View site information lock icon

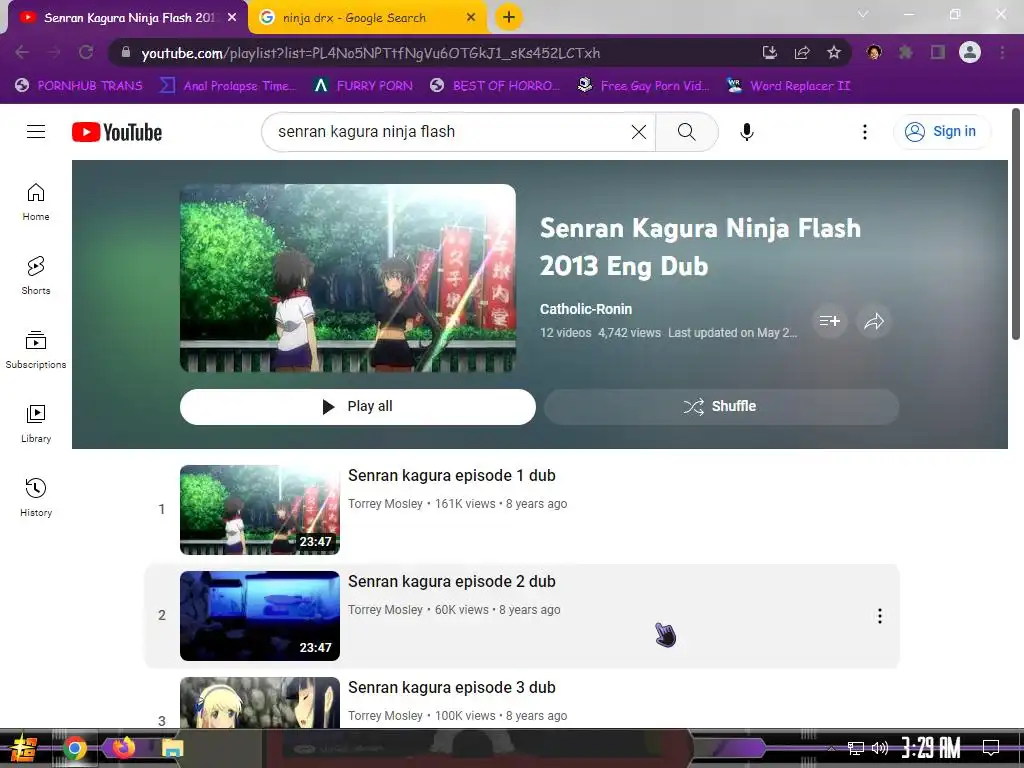click(x=126, y=52)
